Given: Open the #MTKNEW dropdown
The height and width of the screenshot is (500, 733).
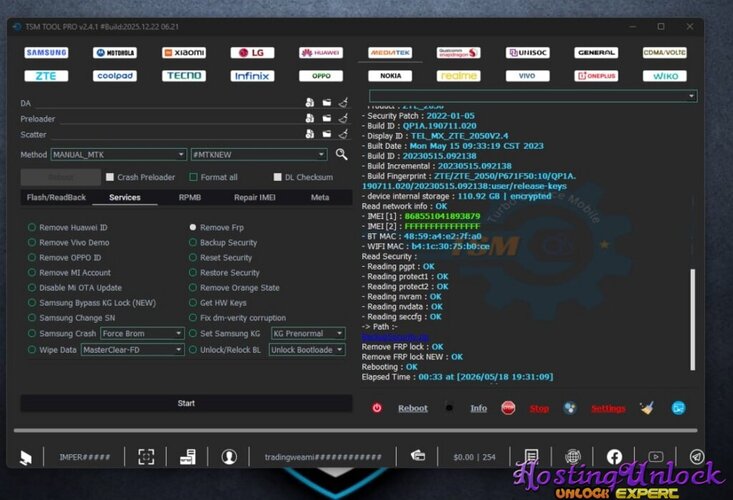Looking at the screenshot, I should pos(259,155).
